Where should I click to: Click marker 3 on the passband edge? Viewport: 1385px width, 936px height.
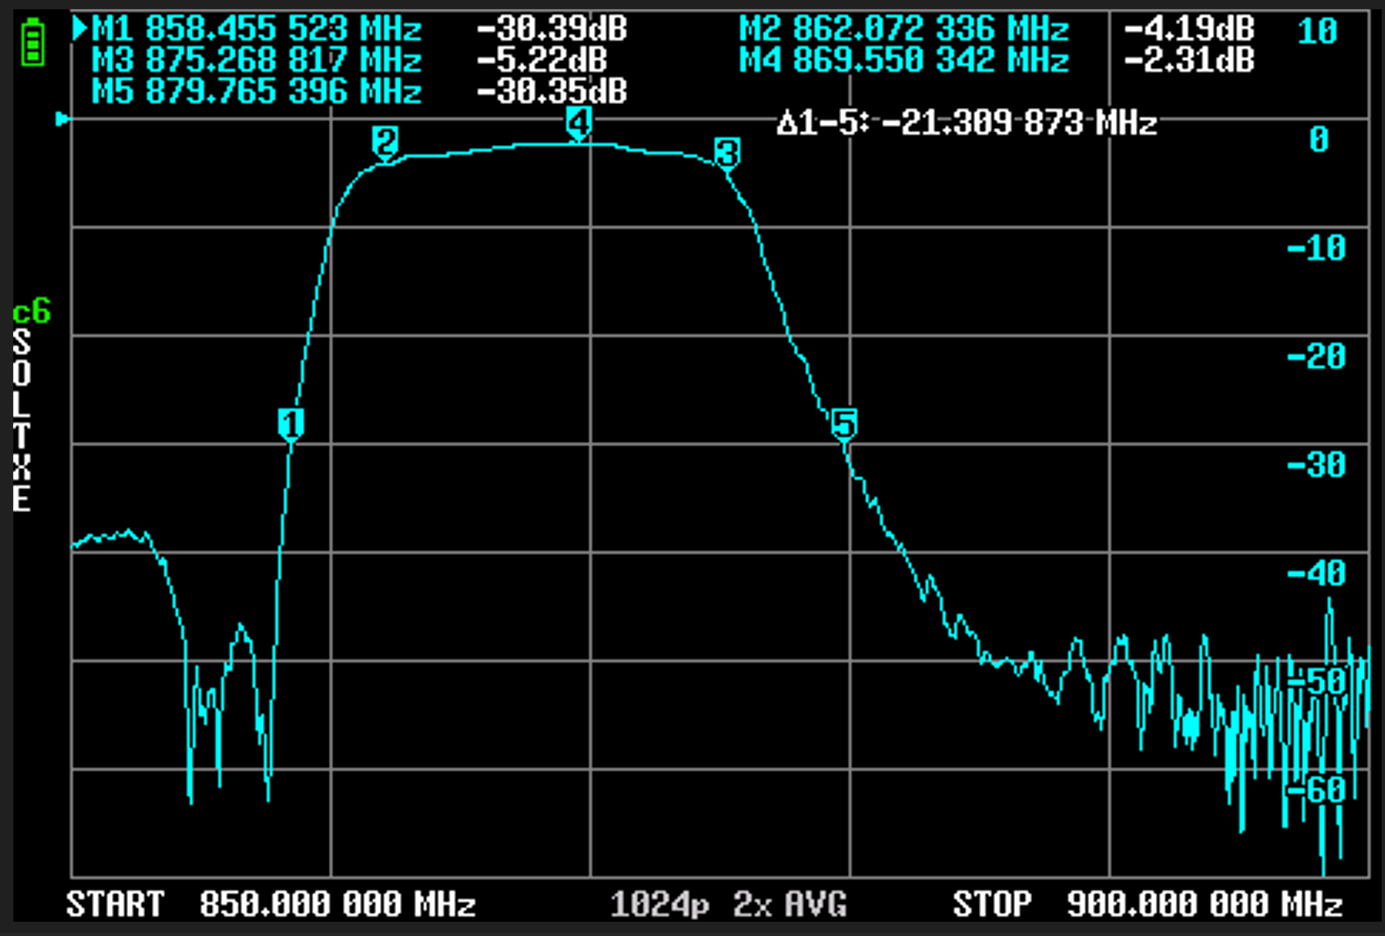727,153
